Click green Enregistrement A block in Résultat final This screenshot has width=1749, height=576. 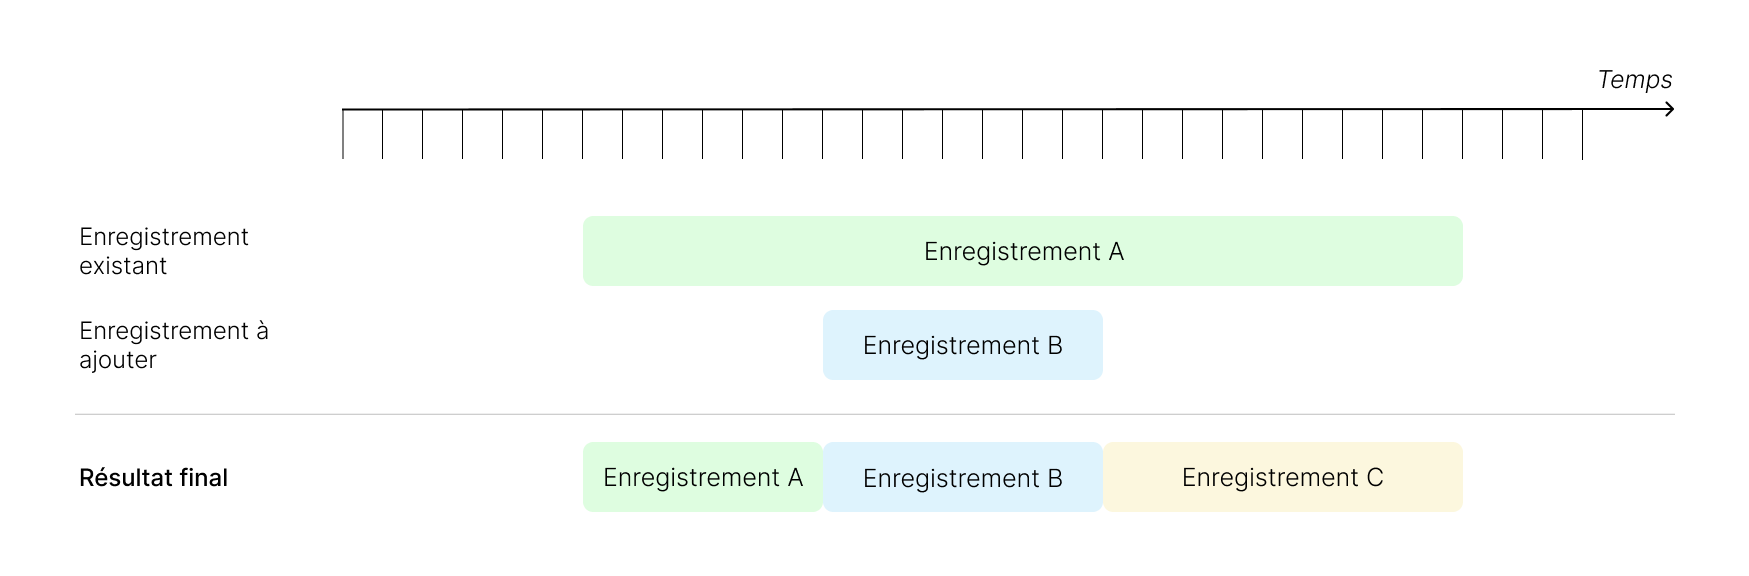702,477
